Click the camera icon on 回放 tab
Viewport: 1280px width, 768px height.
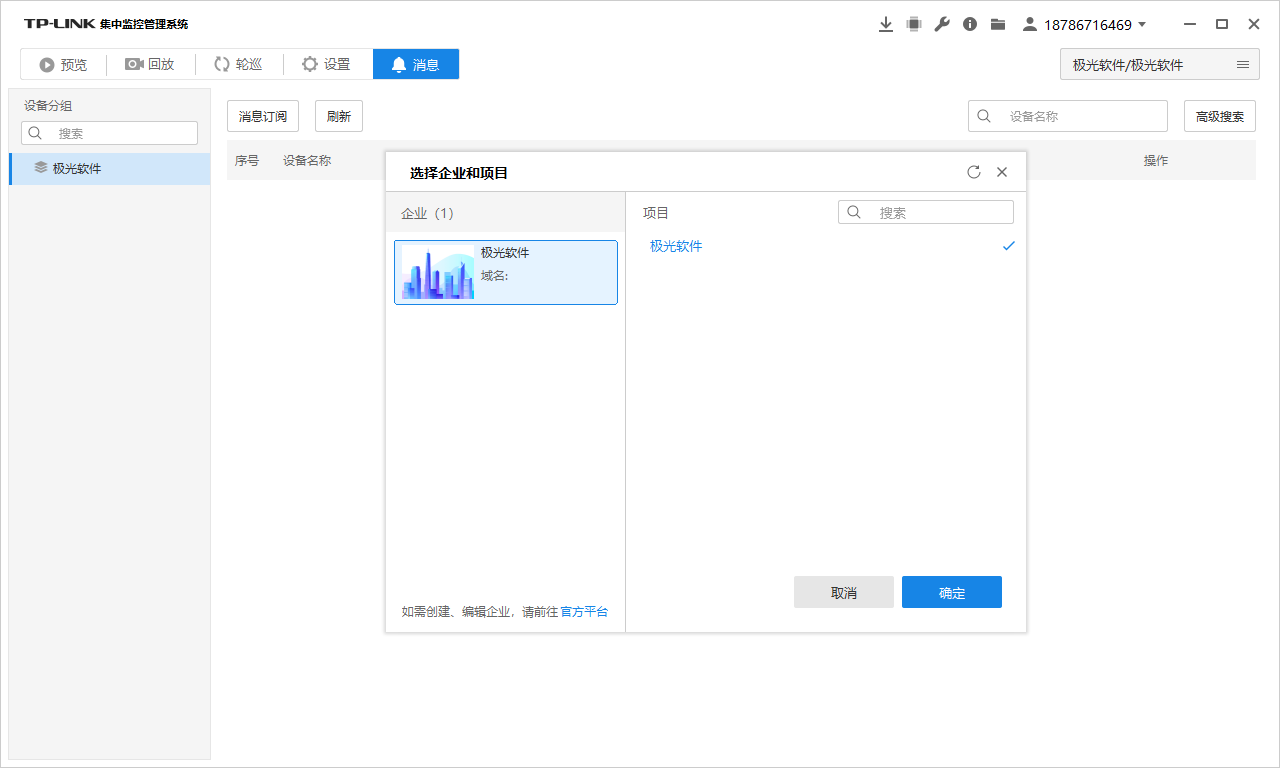point(134,64)
